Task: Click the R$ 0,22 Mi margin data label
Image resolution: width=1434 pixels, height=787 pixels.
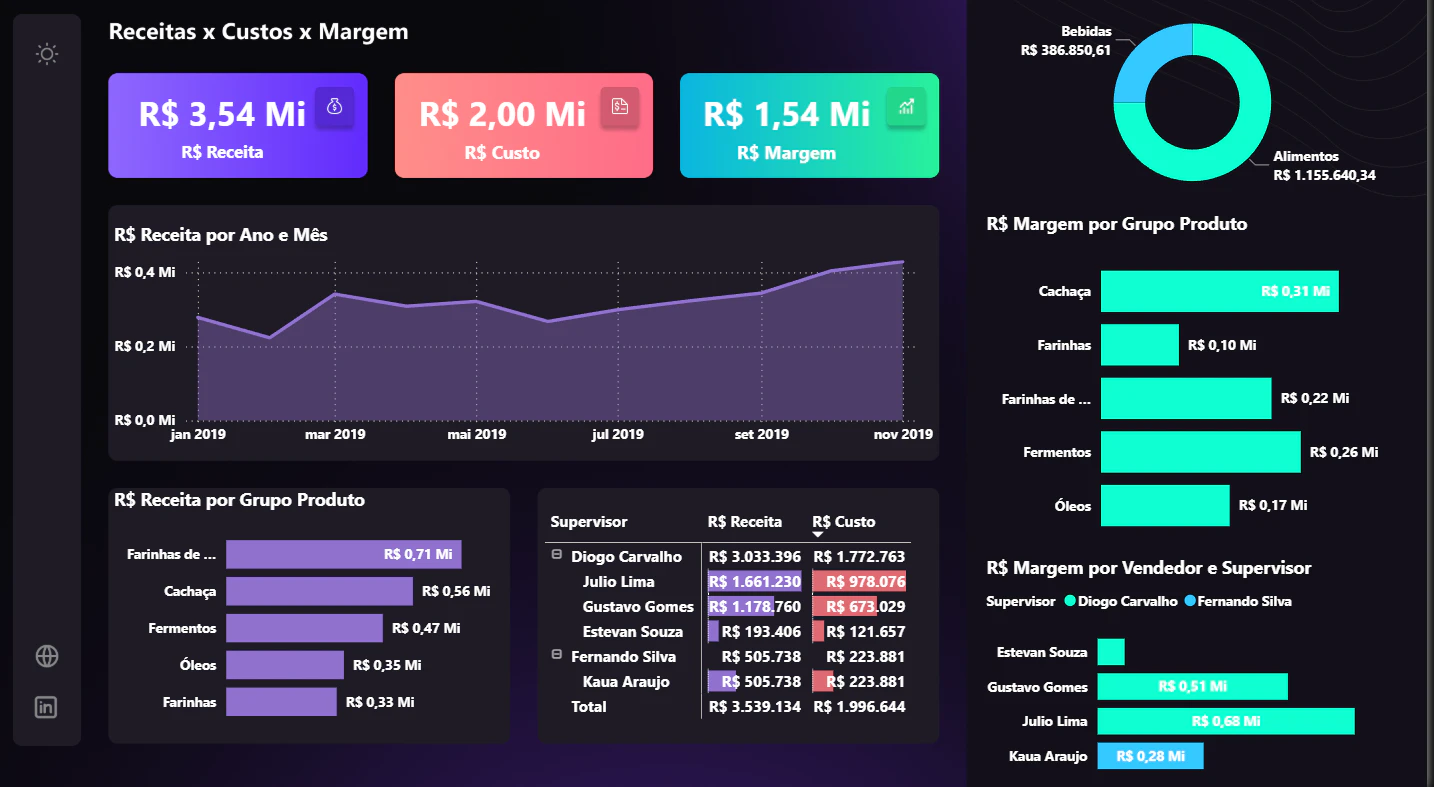Action: pos(1315,398)
